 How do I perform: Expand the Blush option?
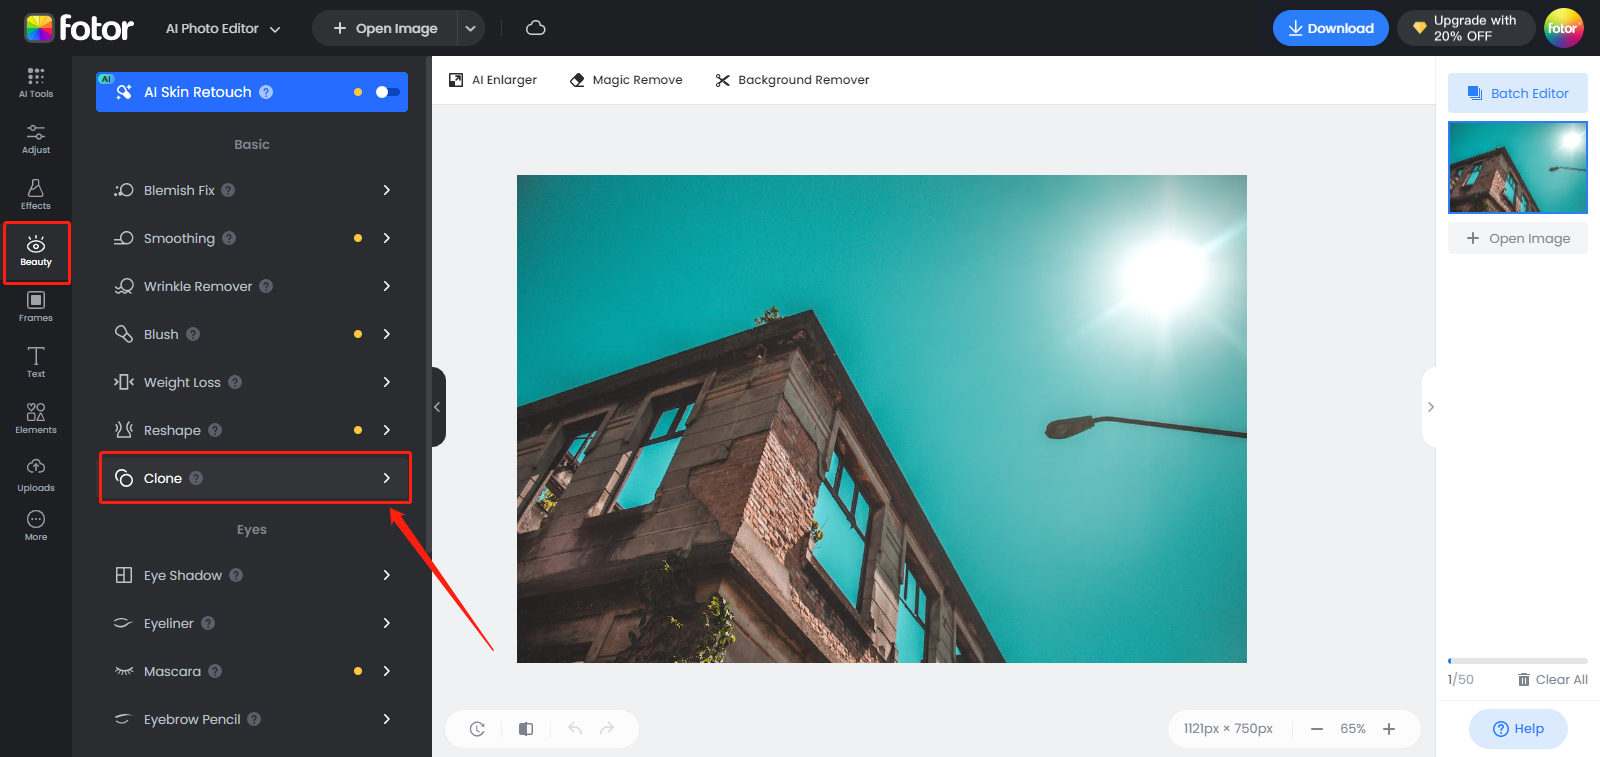387,334
